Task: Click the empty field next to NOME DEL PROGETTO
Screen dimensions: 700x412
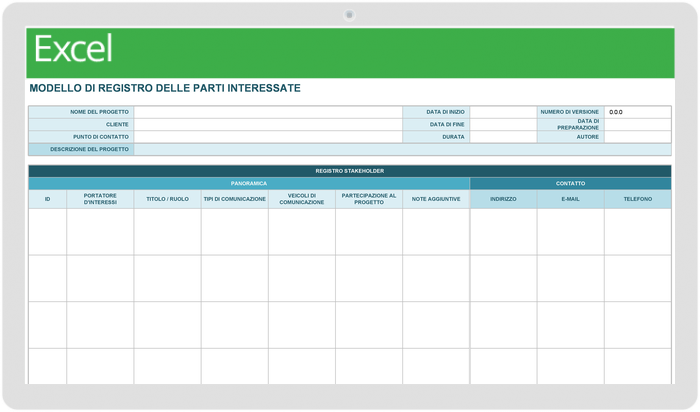Action: click(268, 112)
